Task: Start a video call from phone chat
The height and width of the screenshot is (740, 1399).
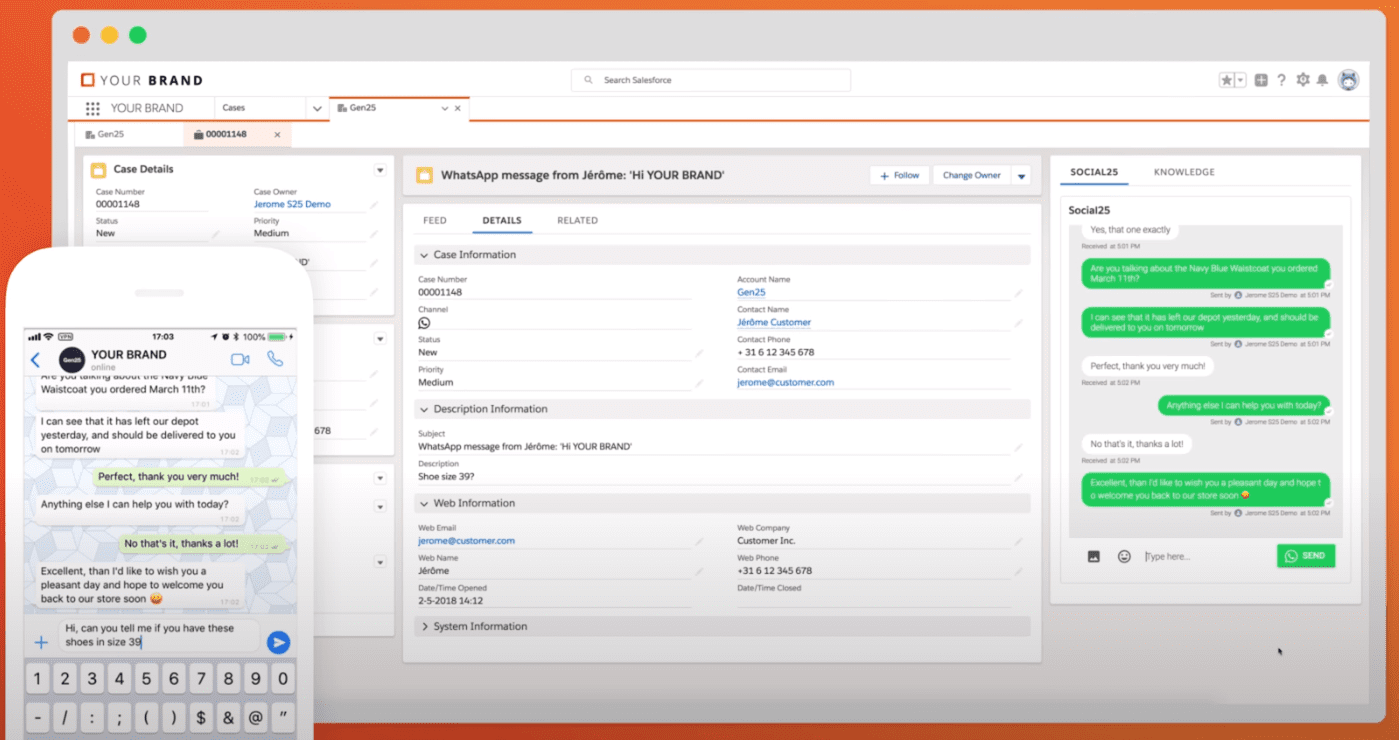Action: pyautogui.click(x=240, y=359)
